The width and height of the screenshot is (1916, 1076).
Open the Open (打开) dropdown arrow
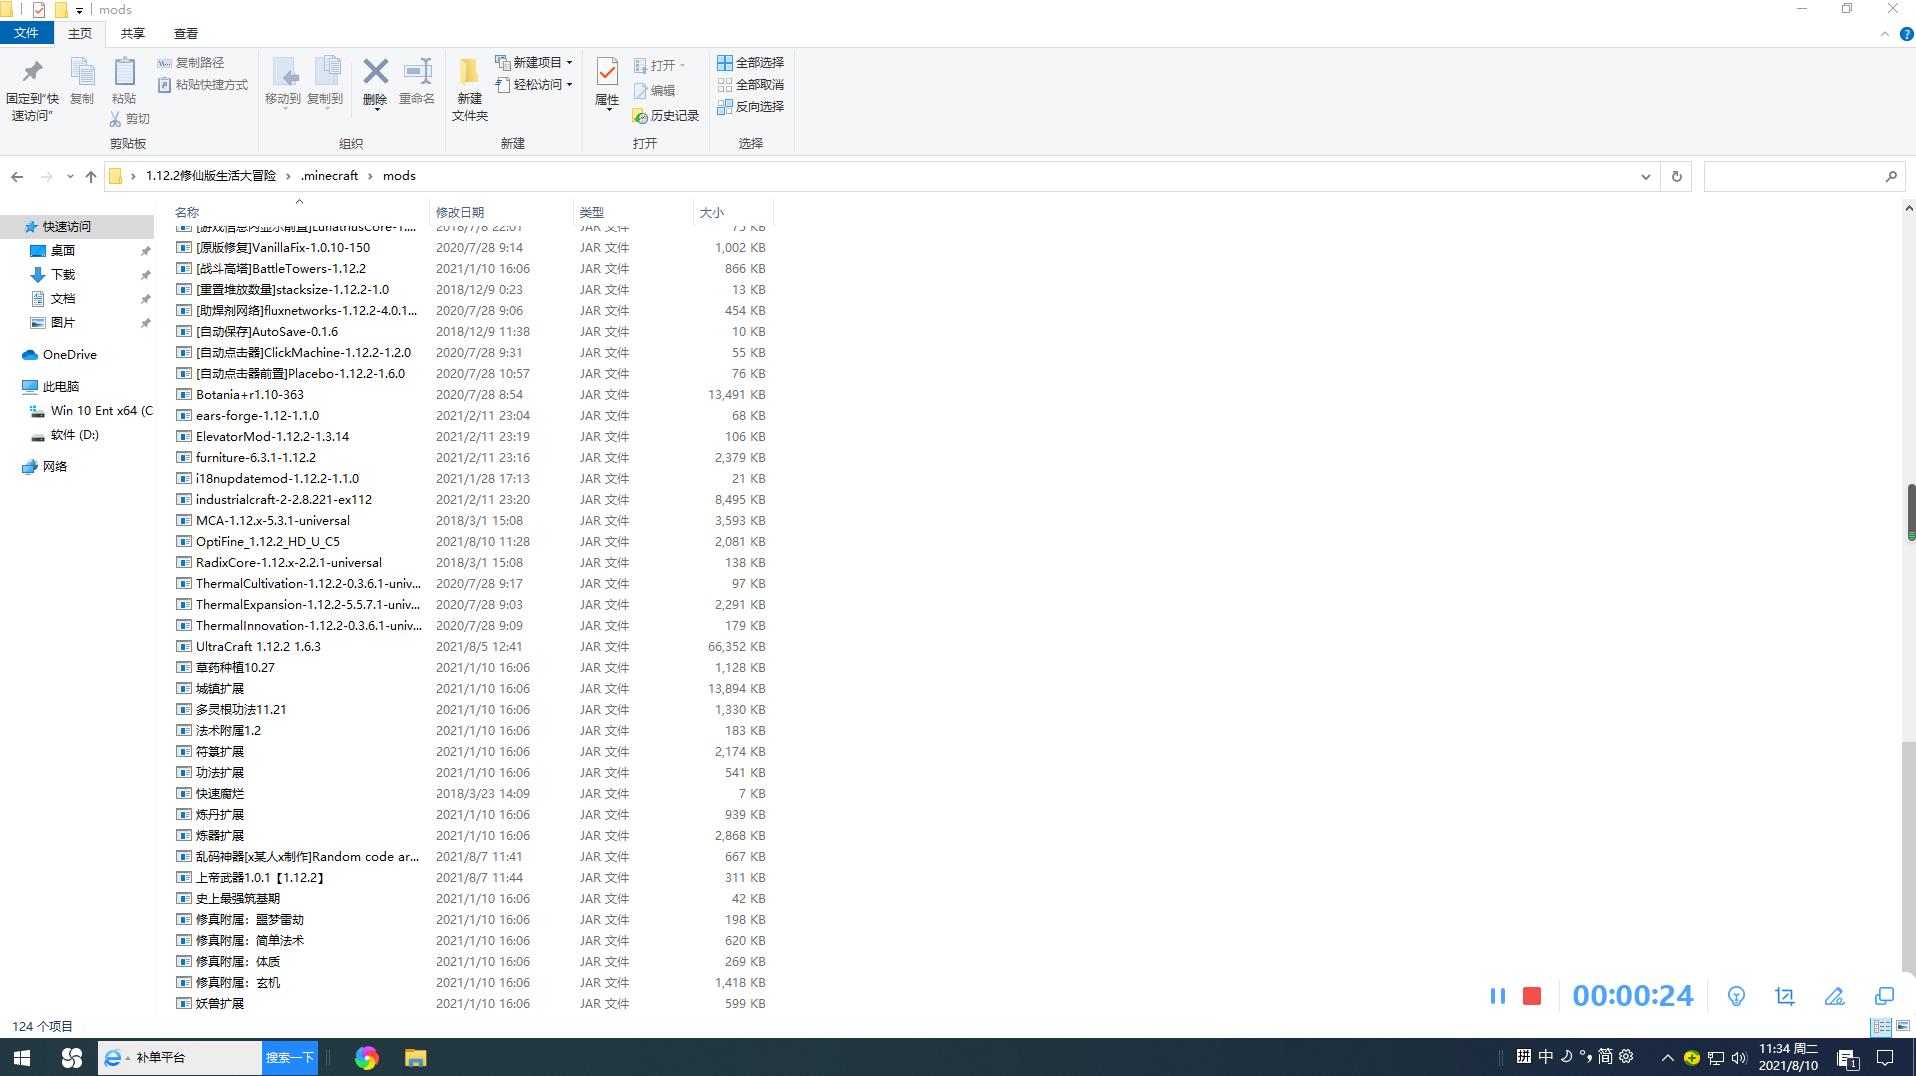[683, 65]
